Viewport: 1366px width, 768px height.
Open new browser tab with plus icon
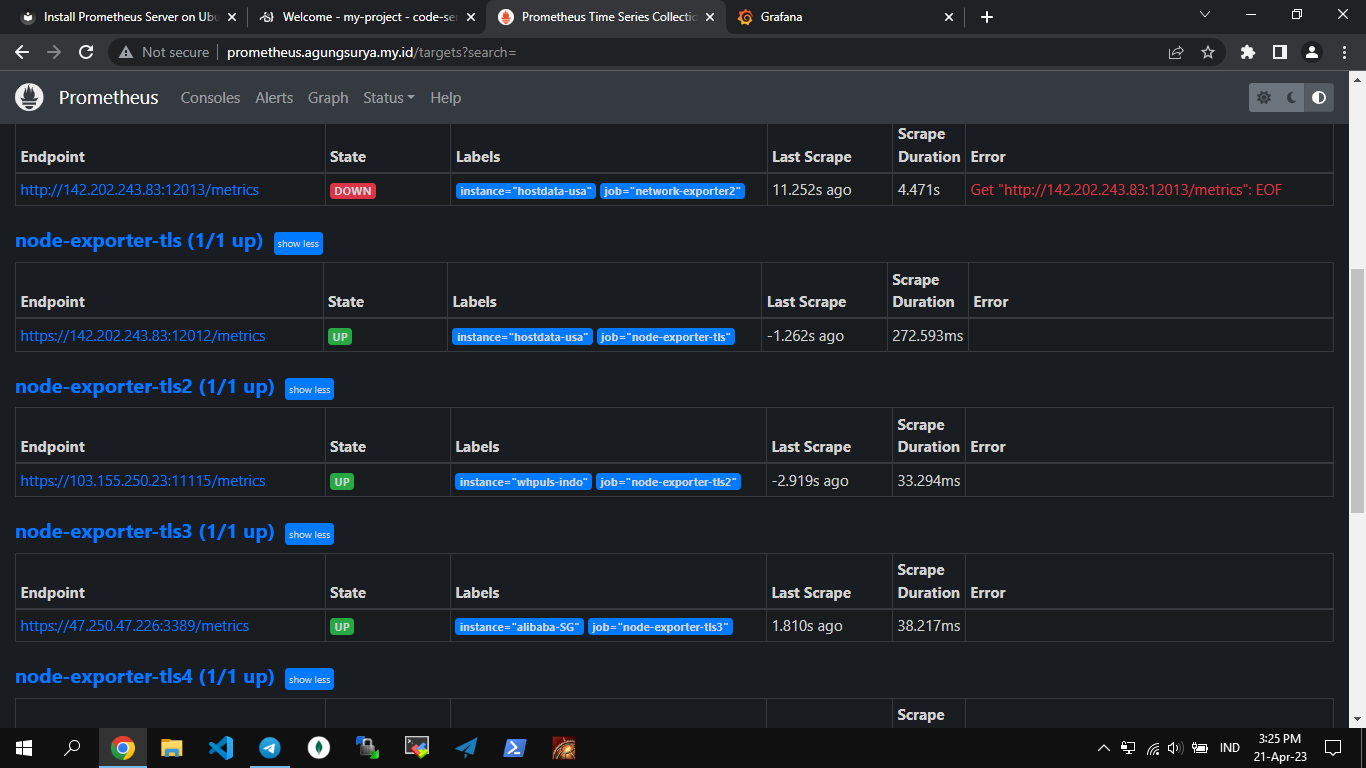click(x=987, y=17)
